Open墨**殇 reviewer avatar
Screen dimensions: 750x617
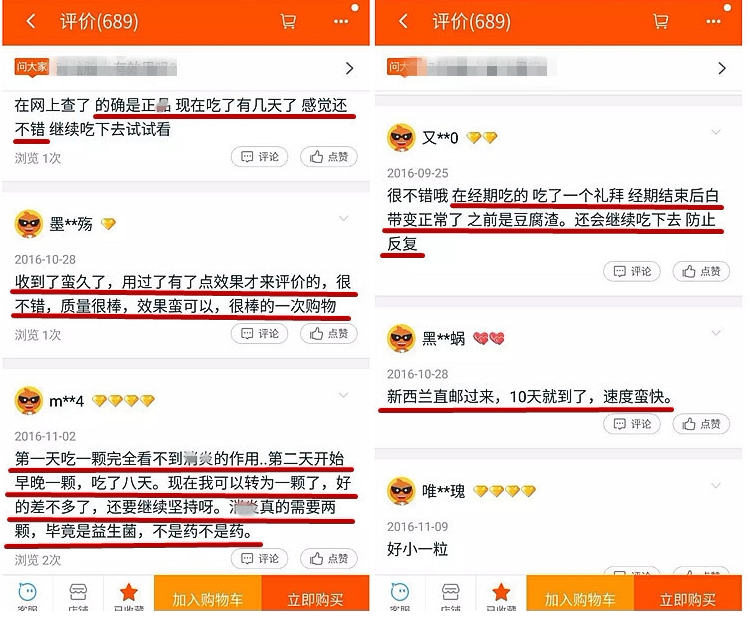[x=29, y=223]
